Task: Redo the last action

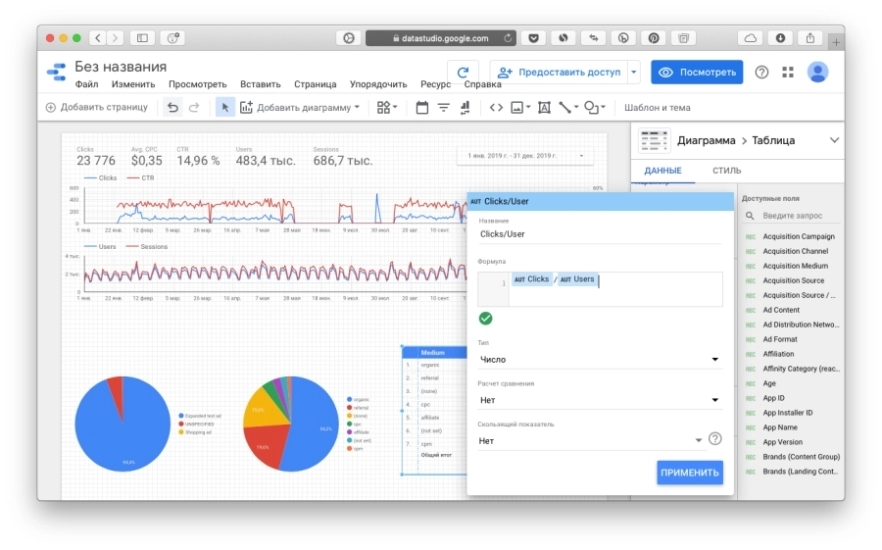Action: 194,107
